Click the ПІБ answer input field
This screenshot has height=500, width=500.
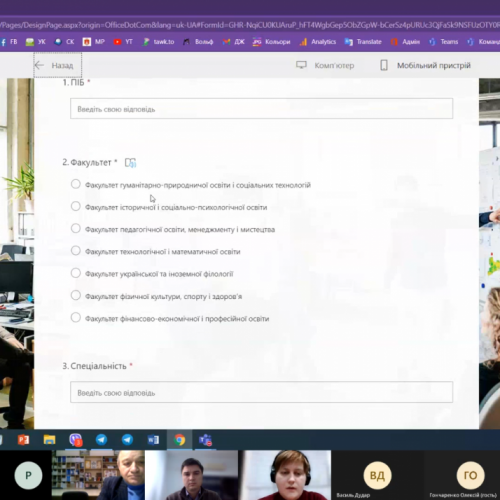click(261, 109)
